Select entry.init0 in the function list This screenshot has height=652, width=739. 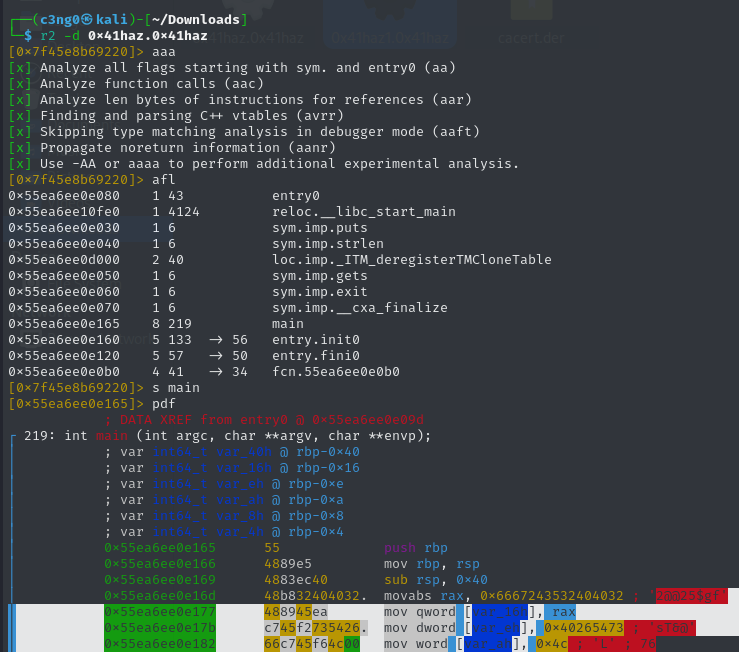coord(315,339)
